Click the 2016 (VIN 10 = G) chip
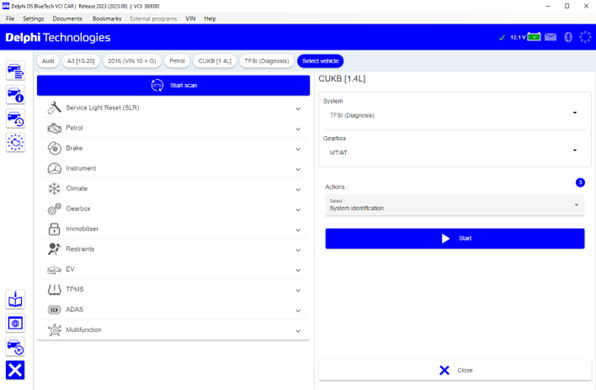This screenshot has width=596, height=390. 132,61
